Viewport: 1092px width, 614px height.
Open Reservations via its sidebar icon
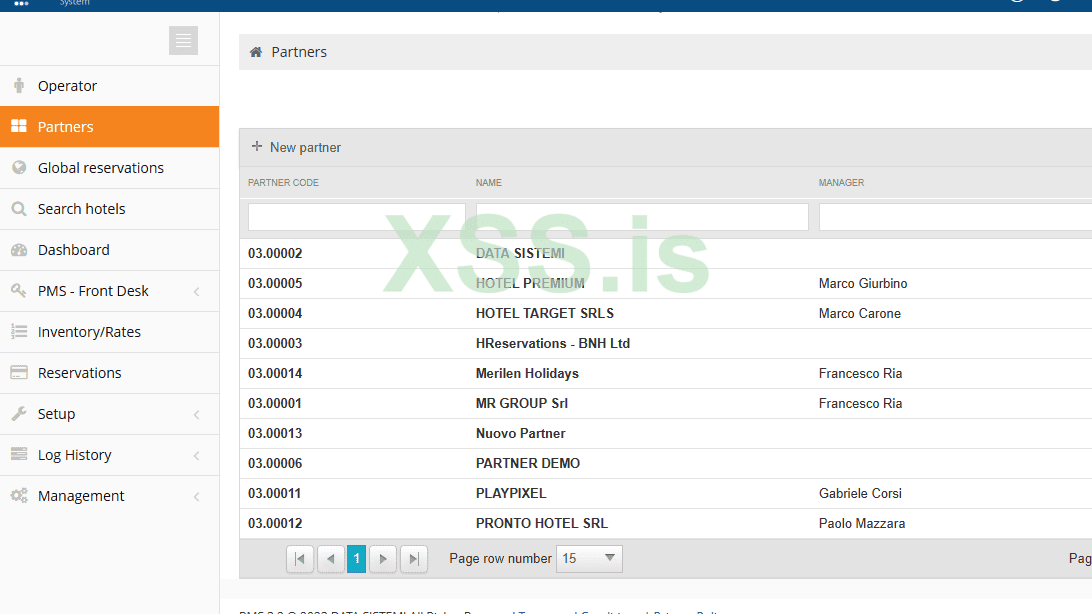click(18, 372)
